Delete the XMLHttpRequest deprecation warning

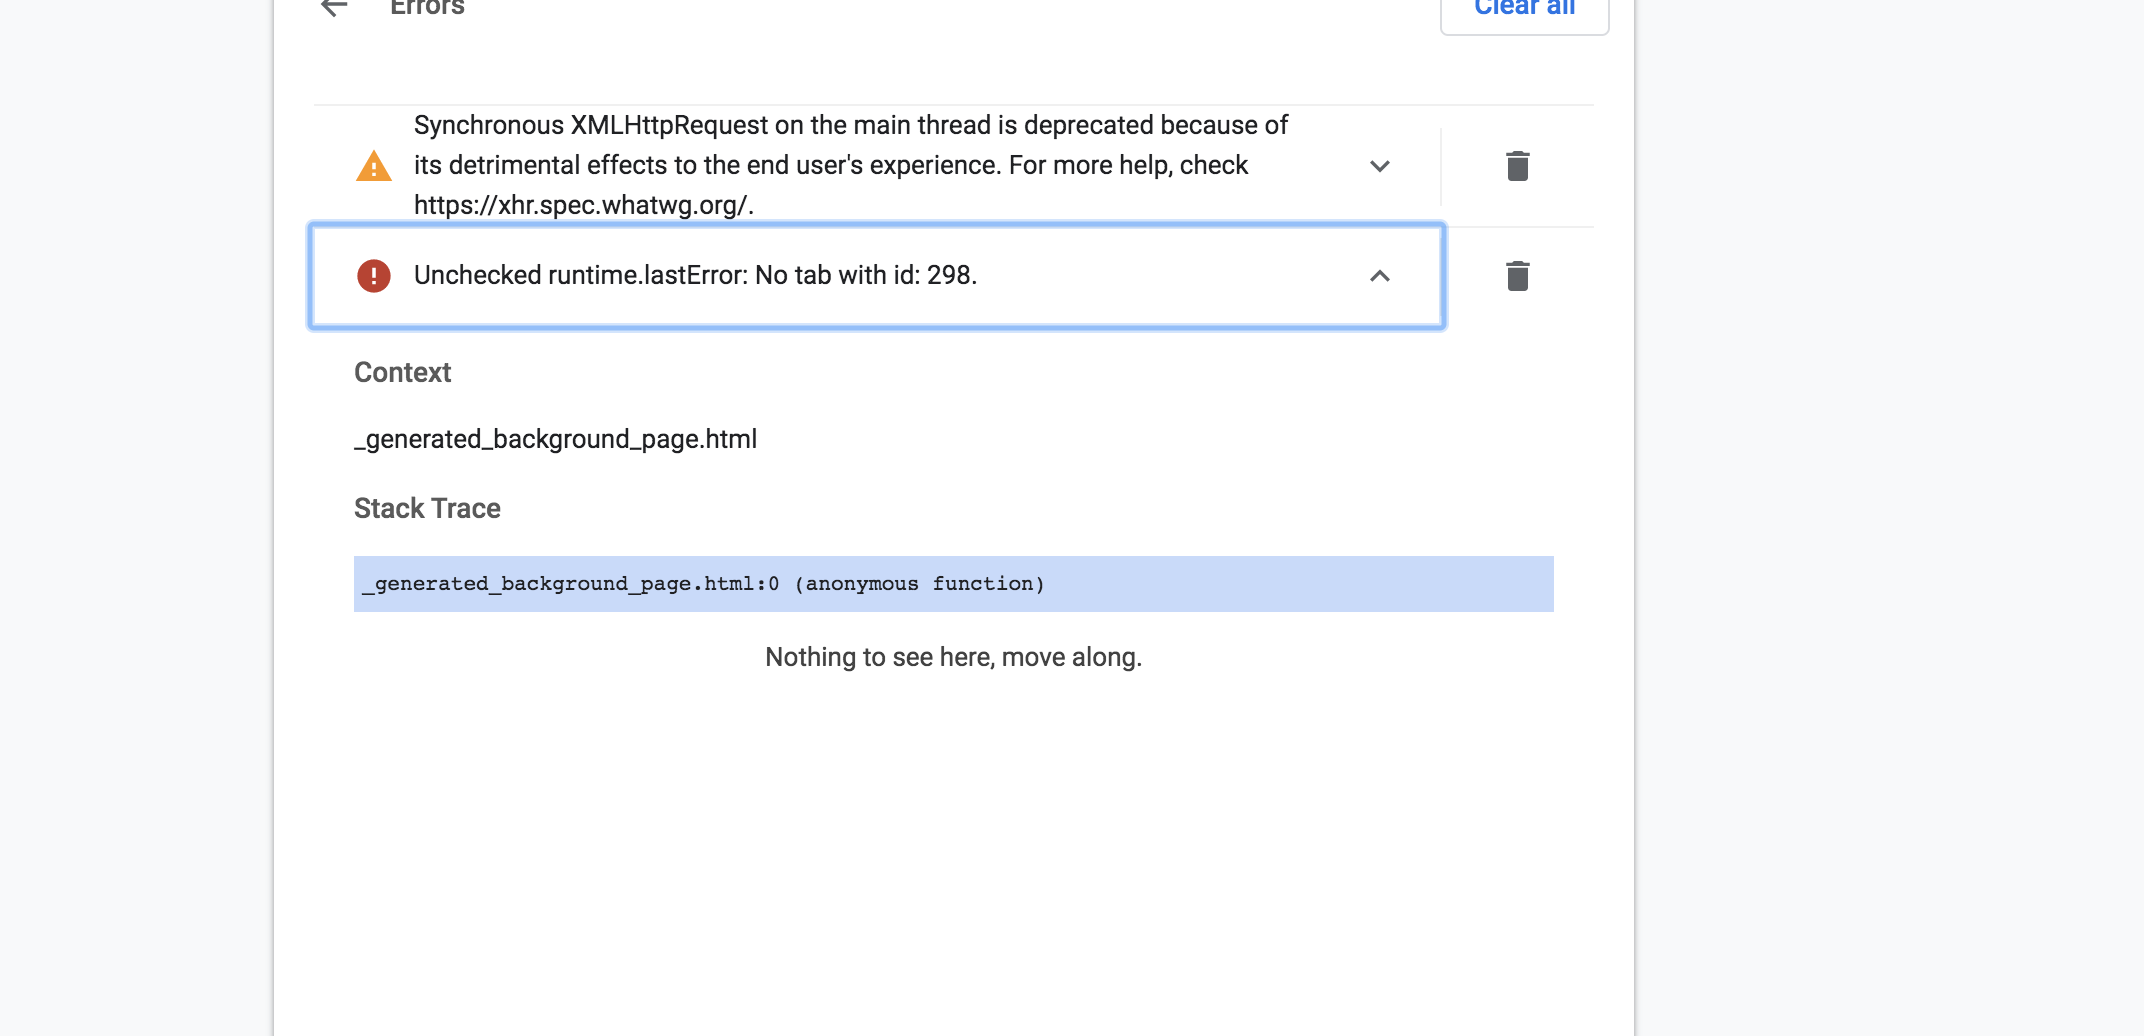(x=1518, y=166)
